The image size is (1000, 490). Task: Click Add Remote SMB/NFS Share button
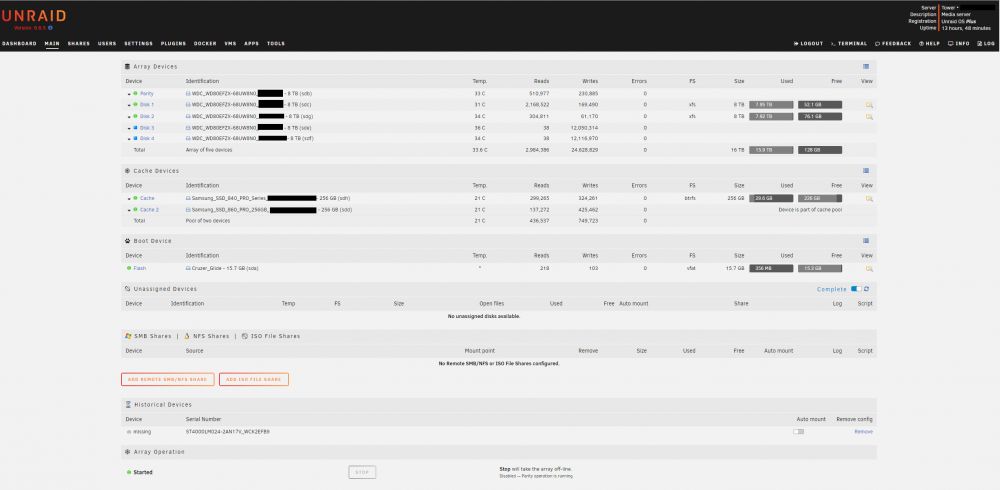point(168,380)
